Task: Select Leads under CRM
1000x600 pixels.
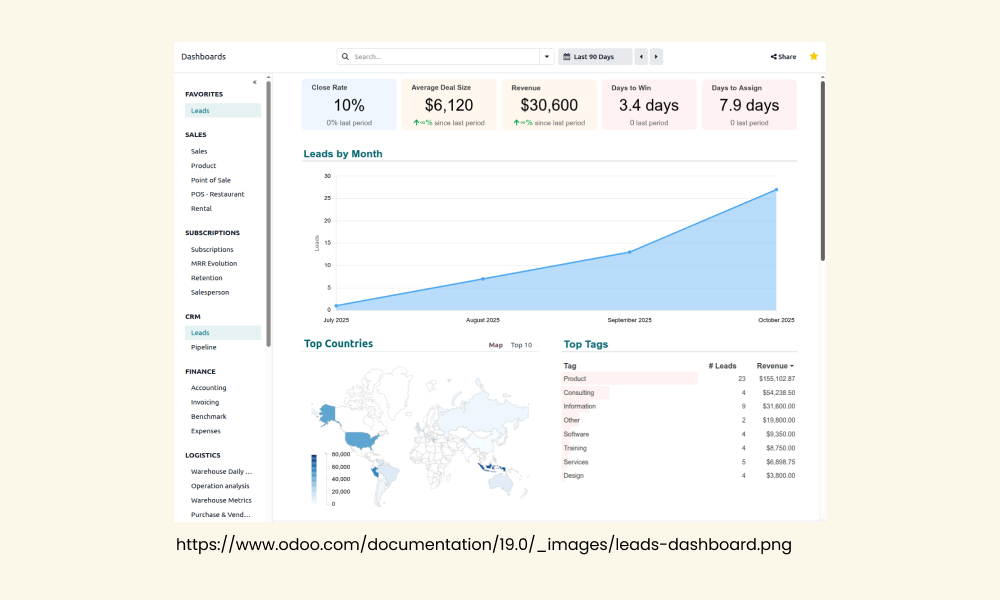Action: click(x=223, y=333)
